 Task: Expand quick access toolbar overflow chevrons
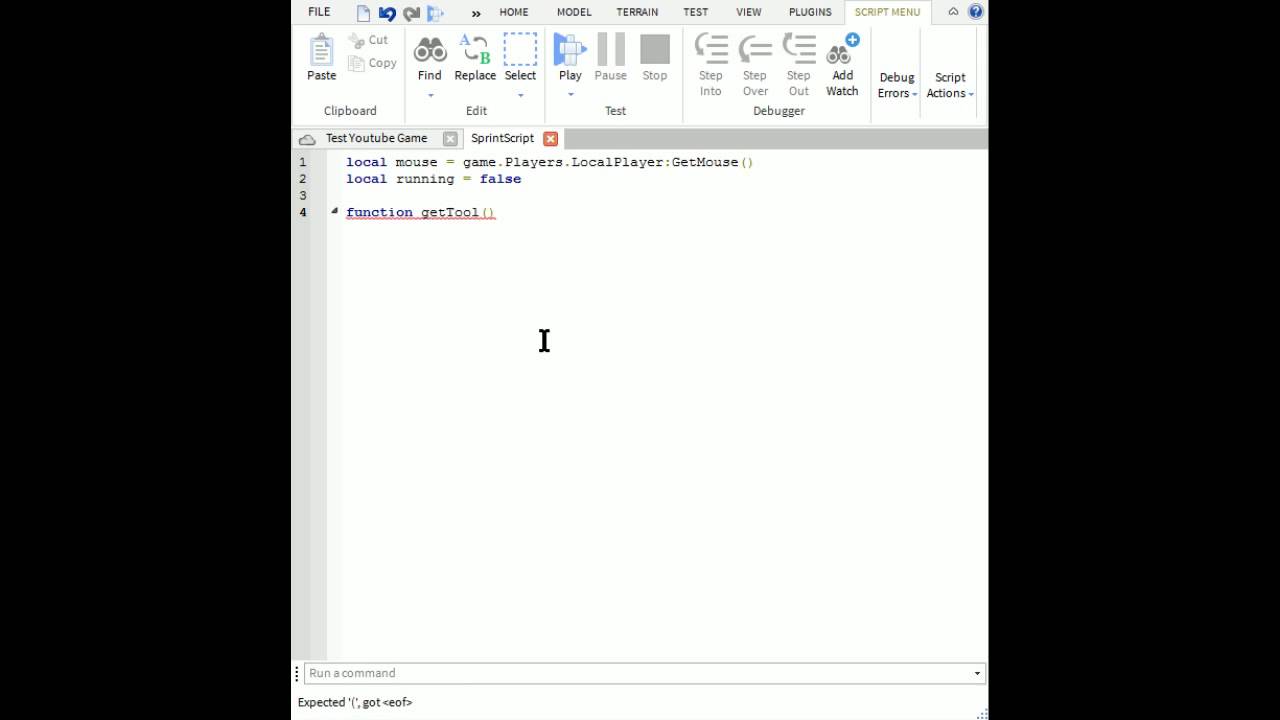coord(476,13)
